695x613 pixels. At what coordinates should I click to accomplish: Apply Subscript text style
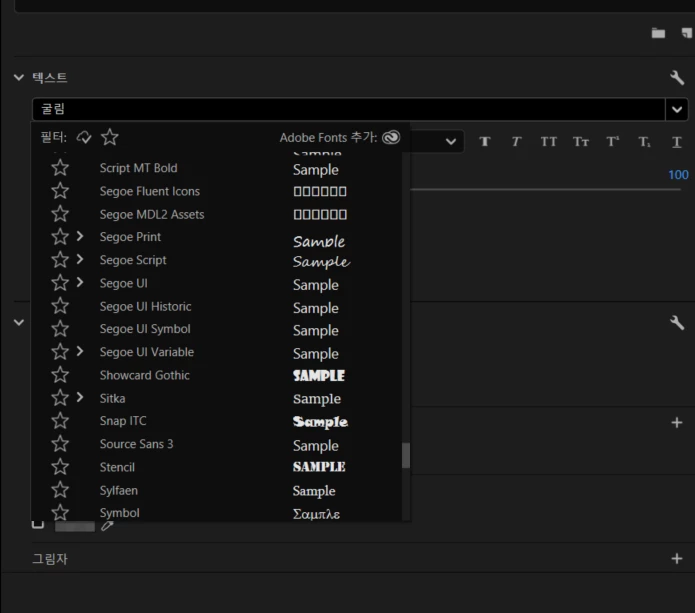(644, 142)
